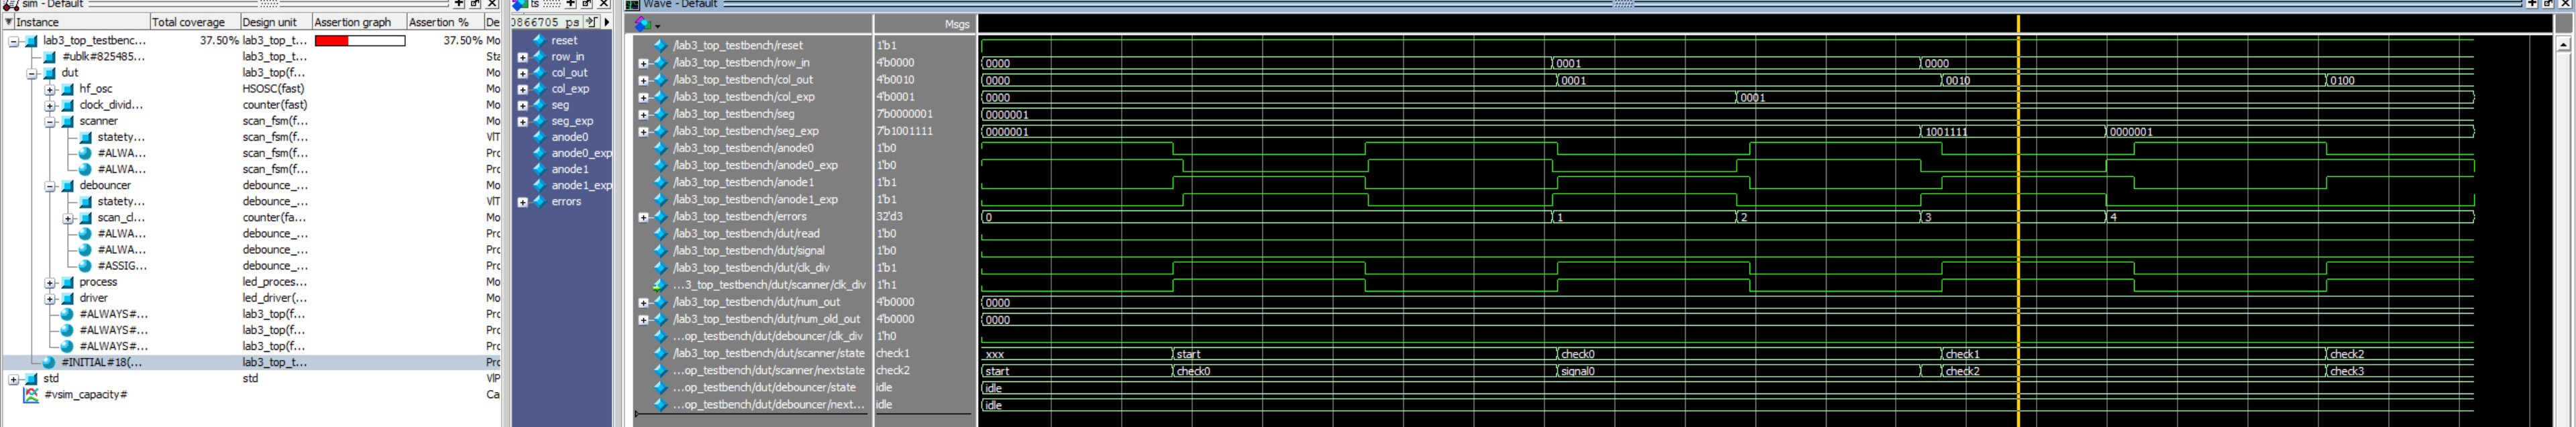
Task: Click the scanner module instance icon
Action: tap(68, 121)
